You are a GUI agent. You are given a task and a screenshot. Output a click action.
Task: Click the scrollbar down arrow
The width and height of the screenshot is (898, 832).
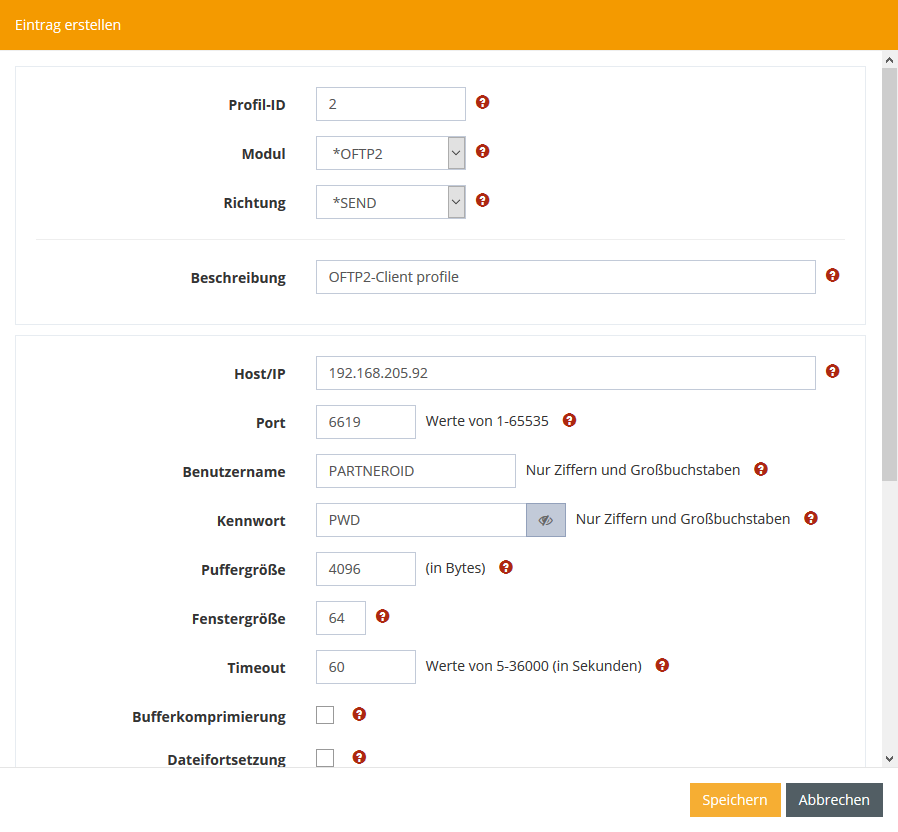(x=889, y=759)
